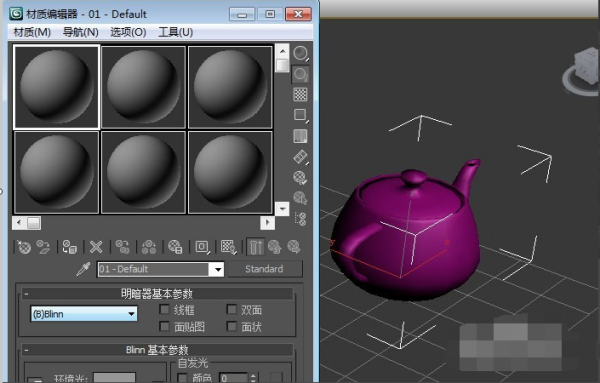Viewport: 600px width, 383px height.
Task: Select the bottom-right sample slot
Action: pyautogui.click(x=230, y=172)
